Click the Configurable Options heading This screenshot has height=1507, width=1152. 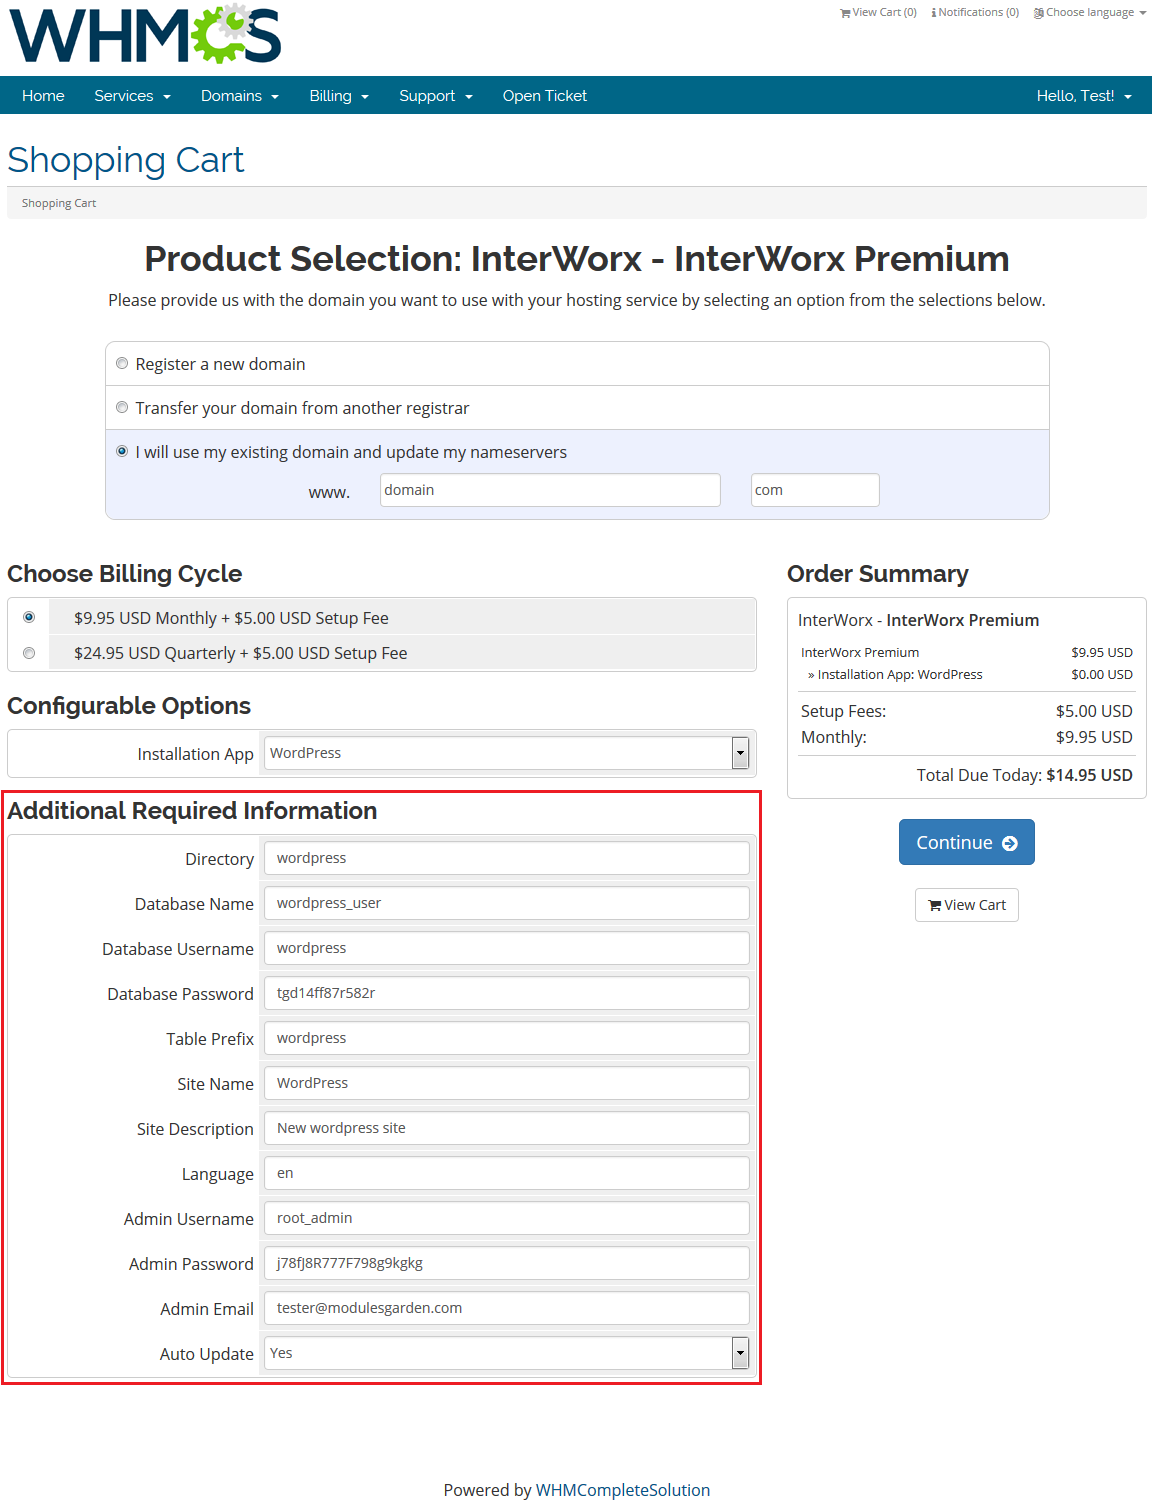[129, 706]
